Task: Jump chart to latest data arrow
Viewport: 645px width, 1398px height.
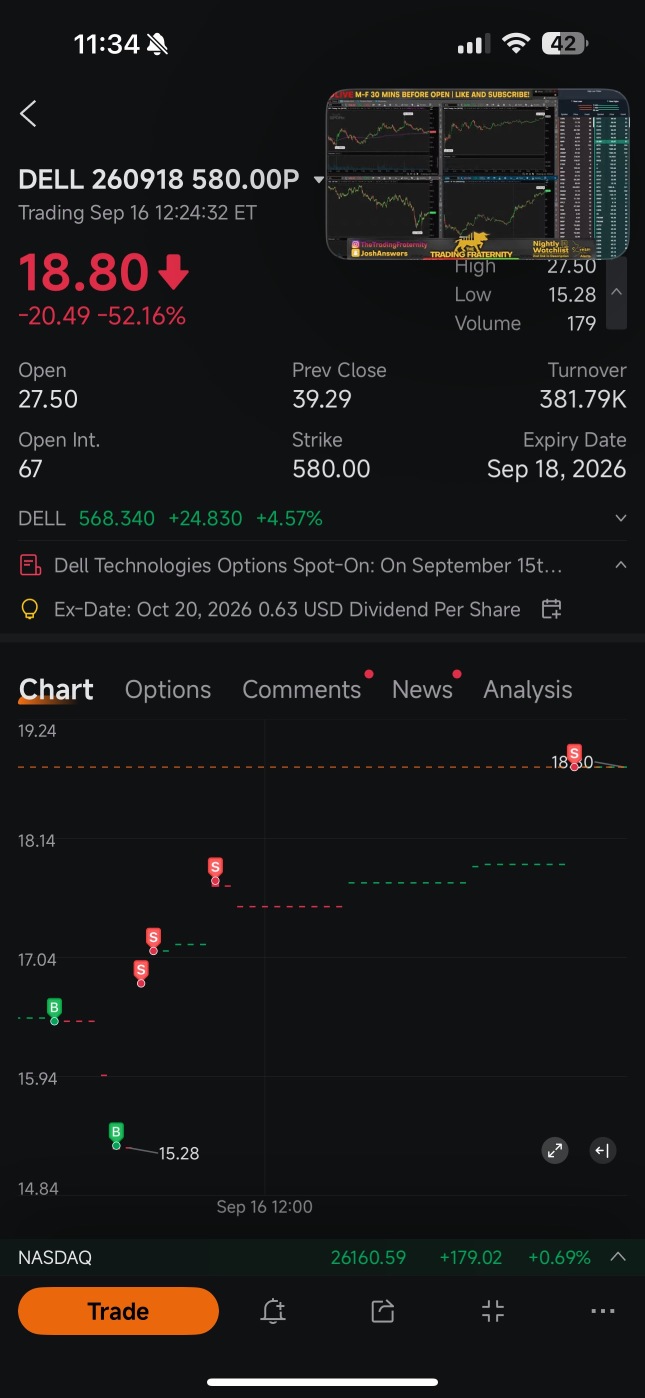Action: 602,1150
